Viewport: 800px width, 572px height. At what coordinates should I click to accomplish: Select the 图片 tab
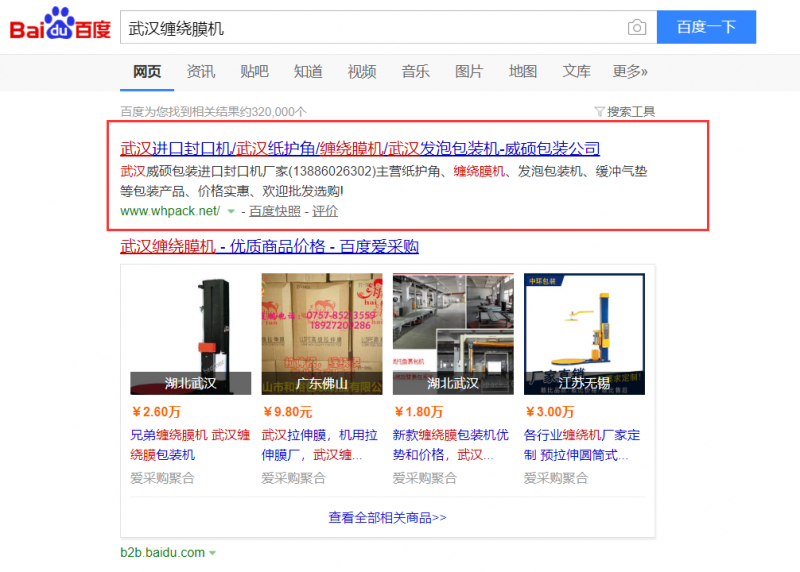click(468, 71)
